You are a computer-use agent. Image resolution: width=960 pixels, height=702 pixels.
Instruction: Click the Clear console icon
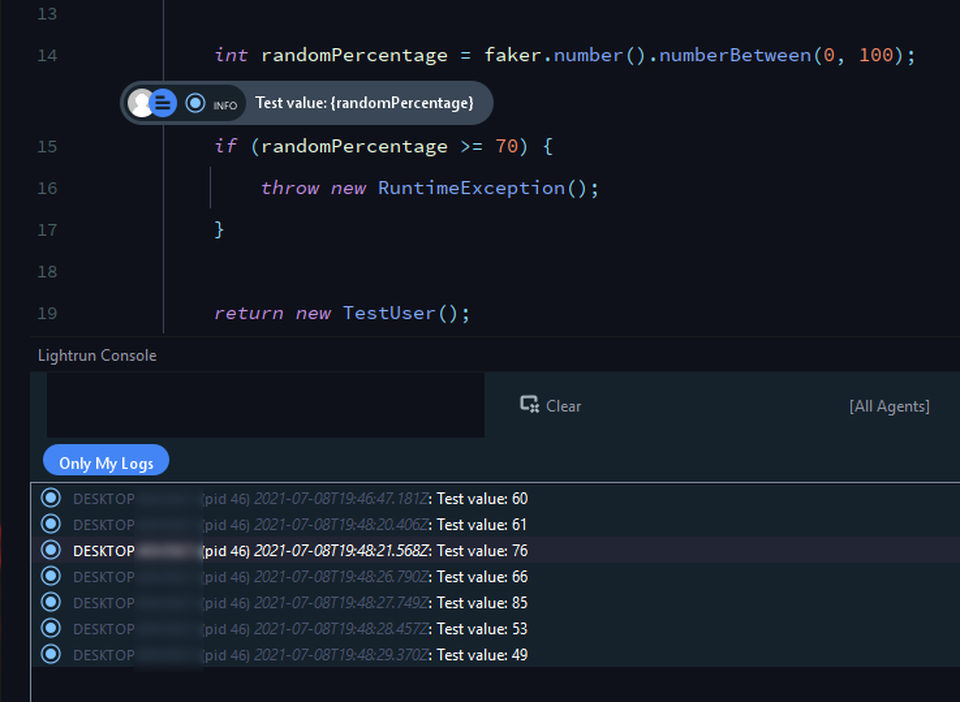(529, 405)
